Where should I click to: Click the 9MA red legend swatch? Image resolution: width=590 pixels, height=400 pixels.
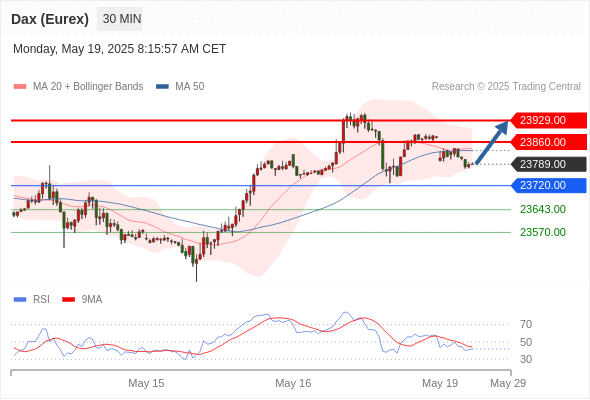pyautogui.click(x=68, y=300)
